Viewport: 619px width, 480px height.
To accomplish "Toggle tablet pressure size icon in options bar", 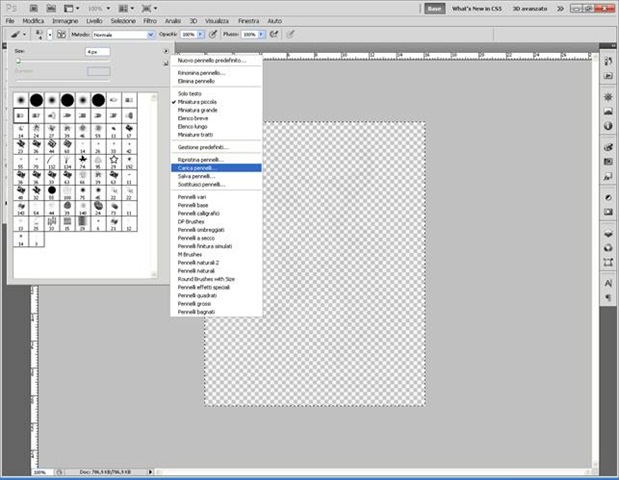I will click(x=290, y=35).
